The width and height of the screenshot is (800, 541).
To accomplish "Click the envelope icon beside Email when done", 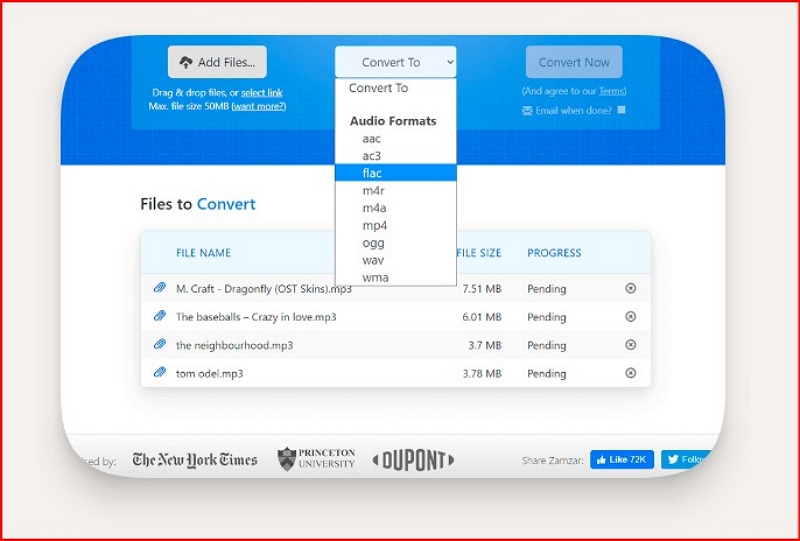I will point(527,111).
